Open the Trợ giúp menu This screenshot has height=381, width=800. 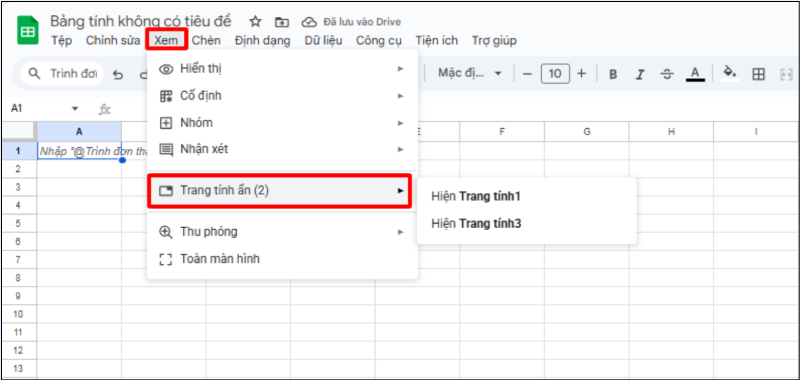click(x=494, y=41)
